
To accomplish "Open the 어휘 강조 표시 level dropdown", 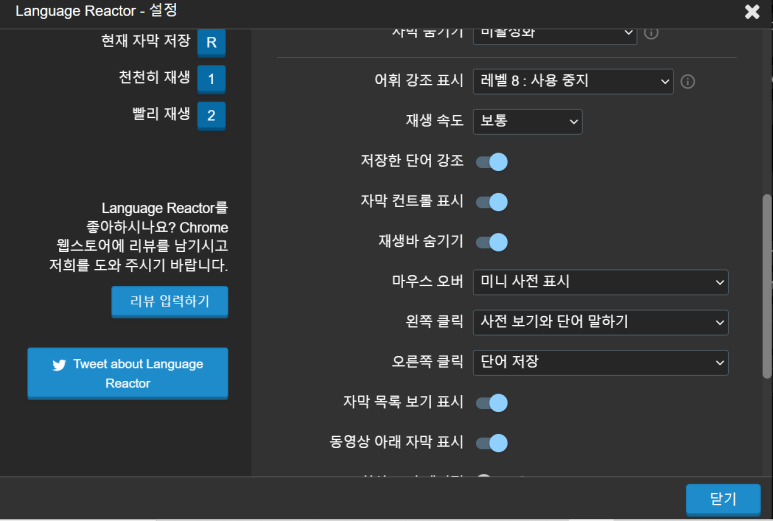I will (x=573, y=81).
